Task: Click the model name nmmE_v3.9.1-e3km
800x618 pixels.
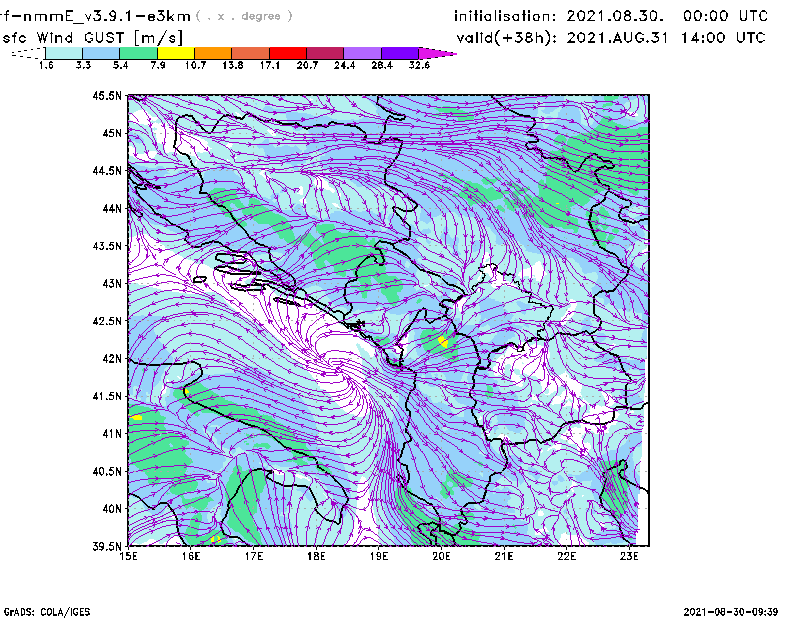Action: click(x=107, y=16)
